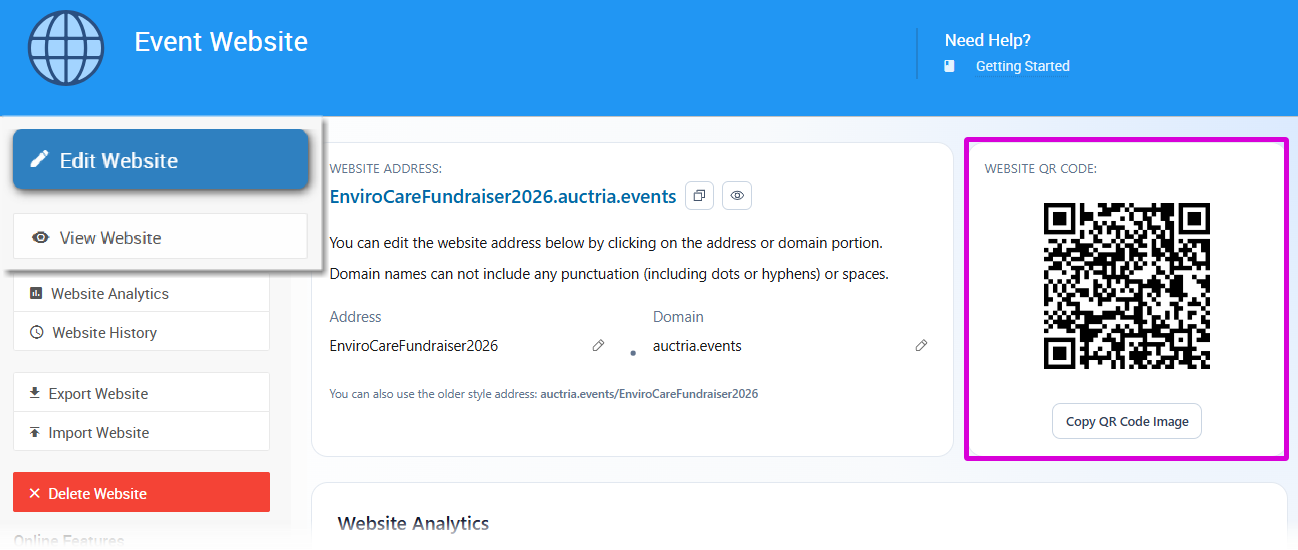Select Export Website
The image size is (1298, 550).
[x=141, y=393]
